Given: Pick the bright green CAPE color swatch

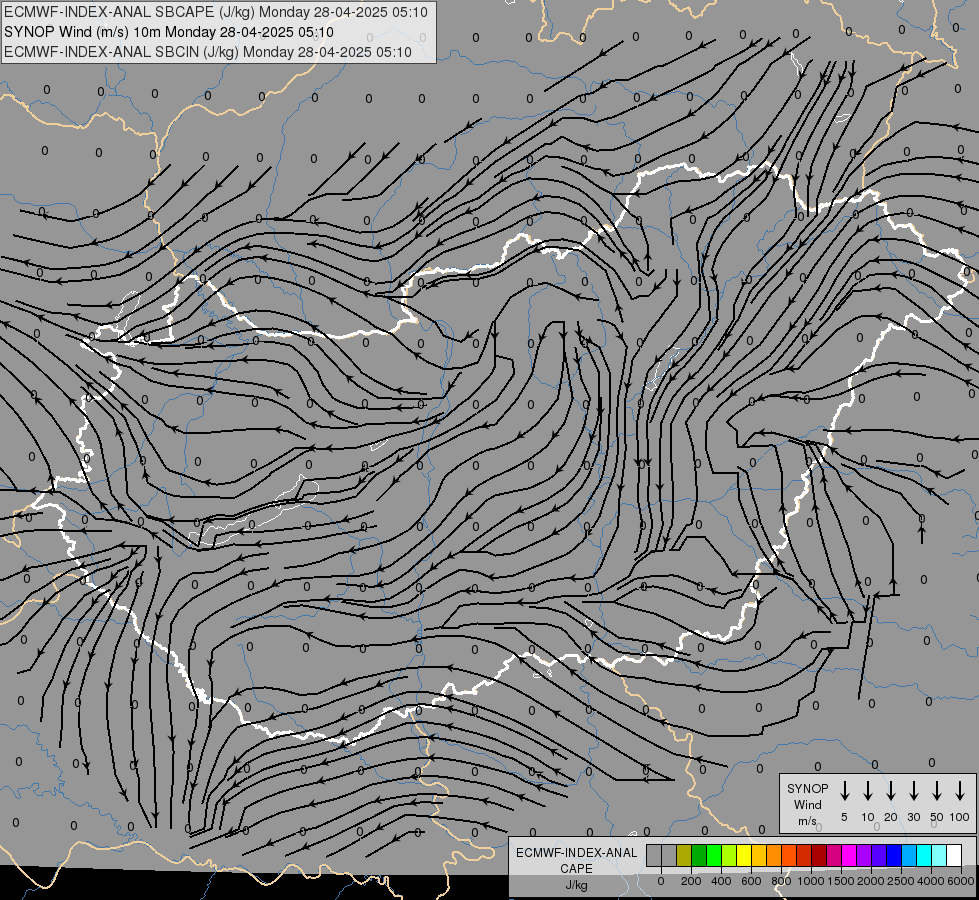Looking at the screenshot, I should pos(714,855).
